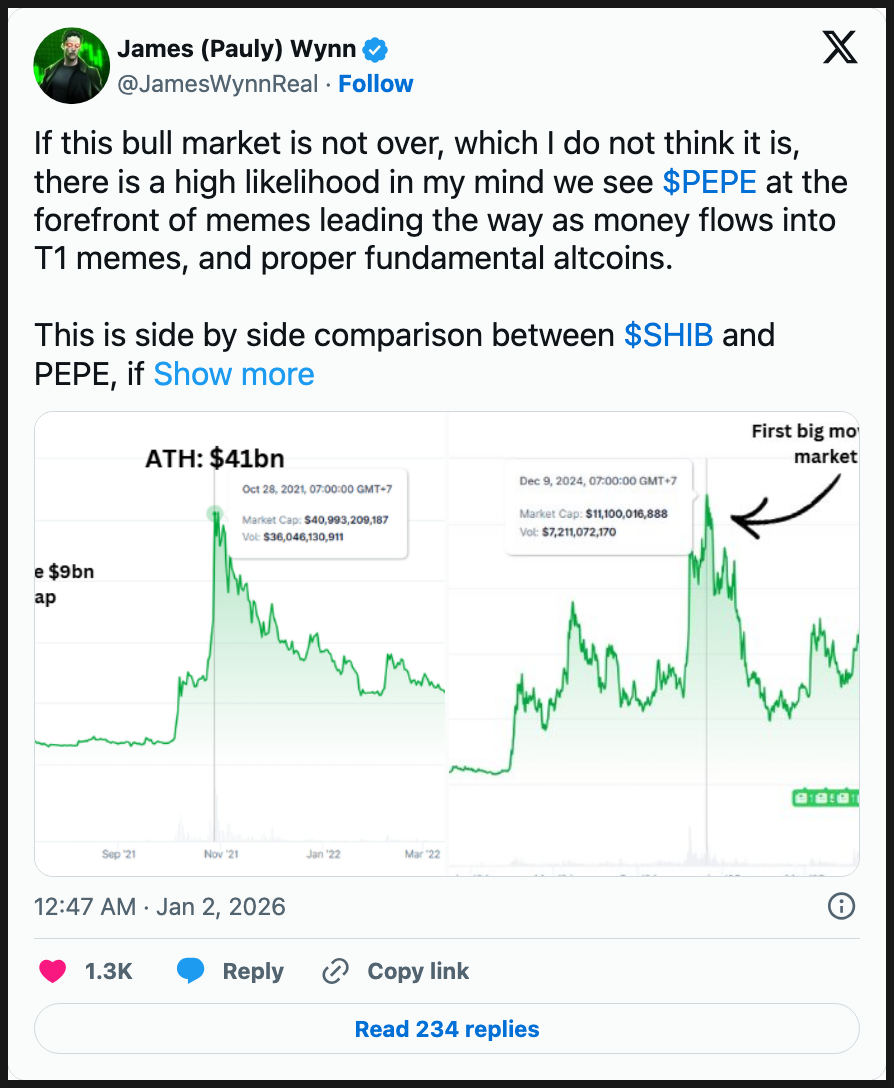This screenshot has width=894, height=1088.
Task: Expand the tweet with Show more
Action: pos(234,374)
